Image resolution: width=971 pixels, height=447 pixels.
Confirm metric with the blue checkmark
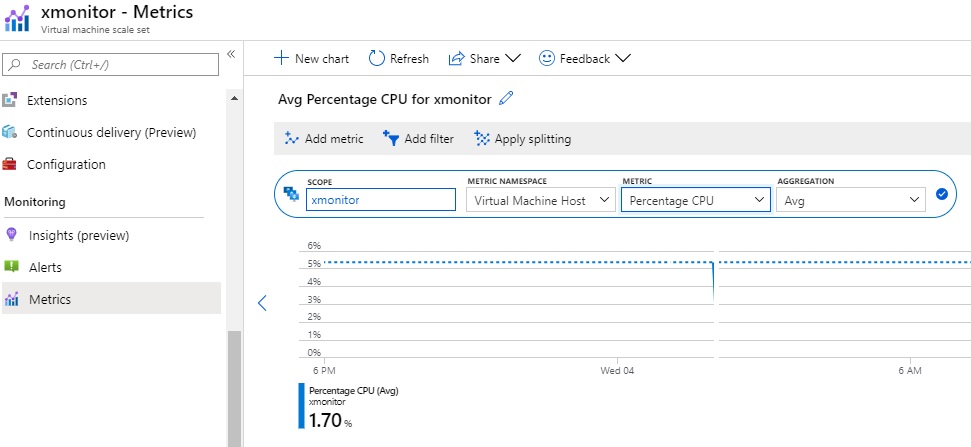coord(941,195)
